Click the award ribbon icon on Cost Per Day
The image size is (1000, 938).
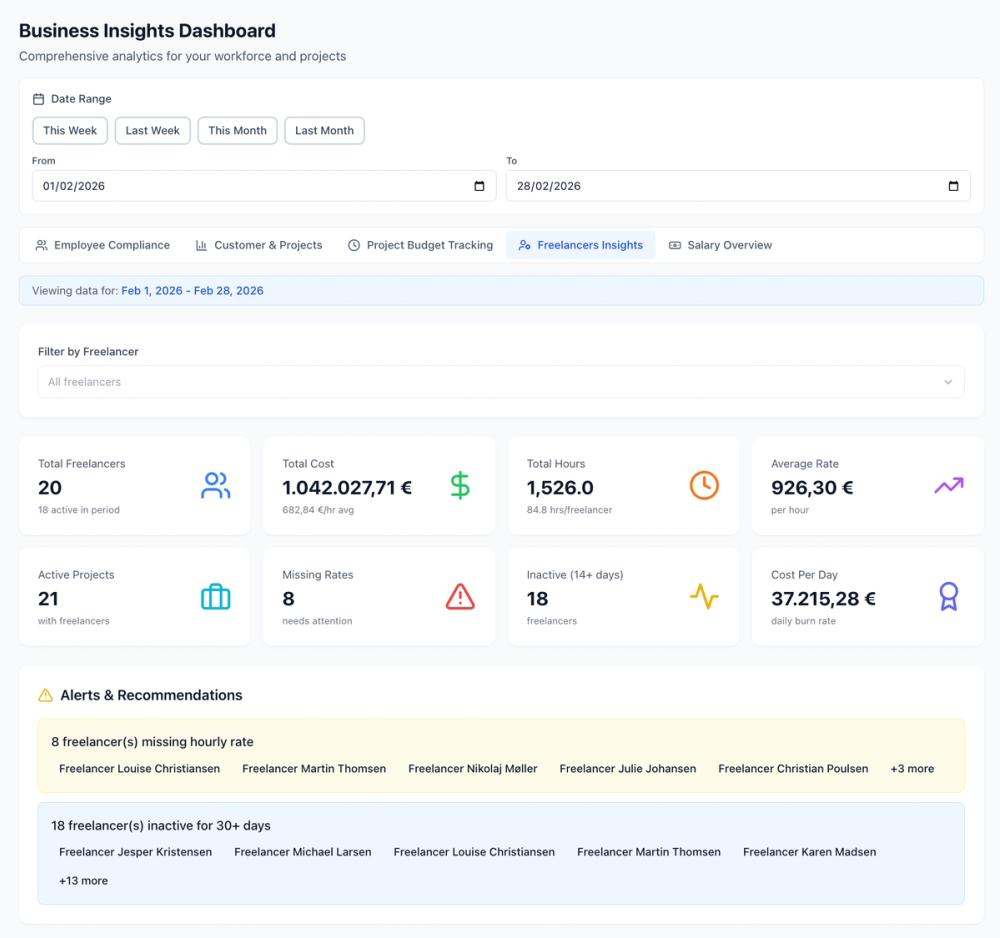[949, 597]
